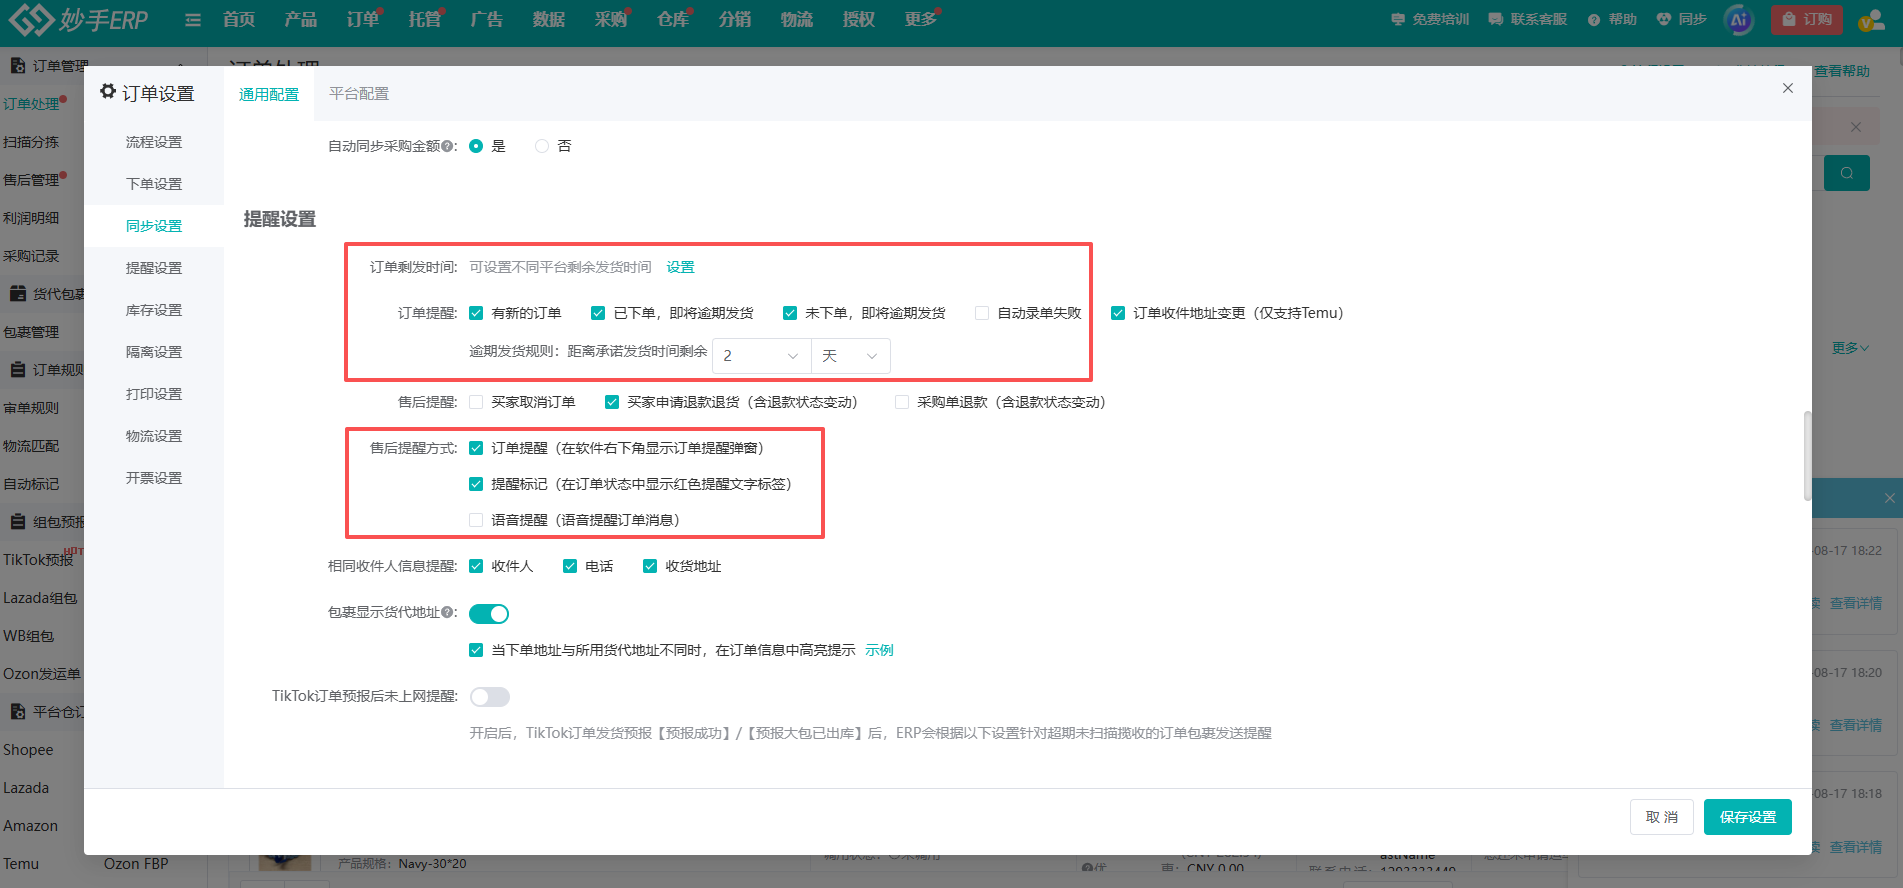Click the 订单管理 sidebar group icon

tap(18, 66)
